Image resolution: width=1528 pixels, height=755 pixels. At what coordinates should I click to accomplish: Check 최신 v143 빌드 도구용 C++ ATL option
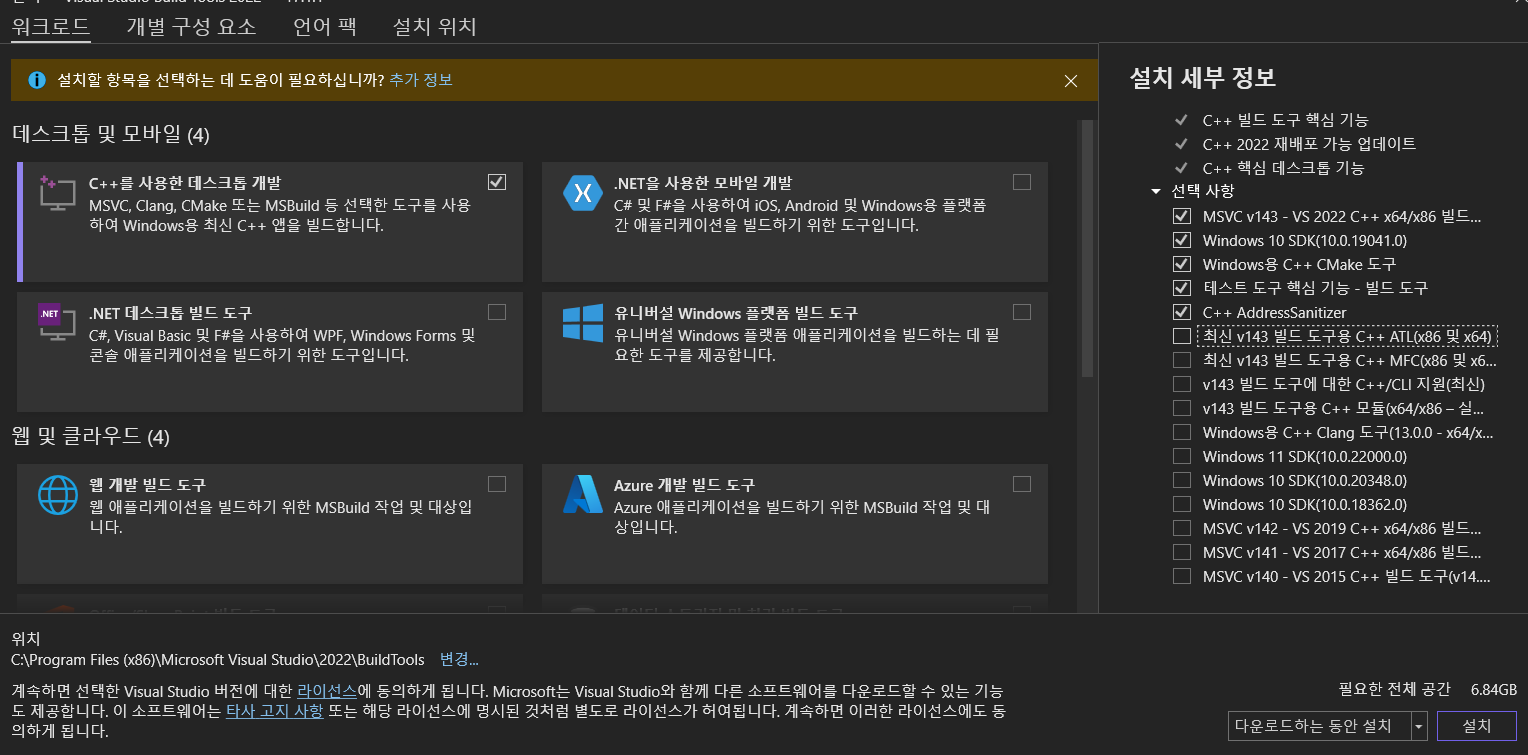(x=1182, y=336)
